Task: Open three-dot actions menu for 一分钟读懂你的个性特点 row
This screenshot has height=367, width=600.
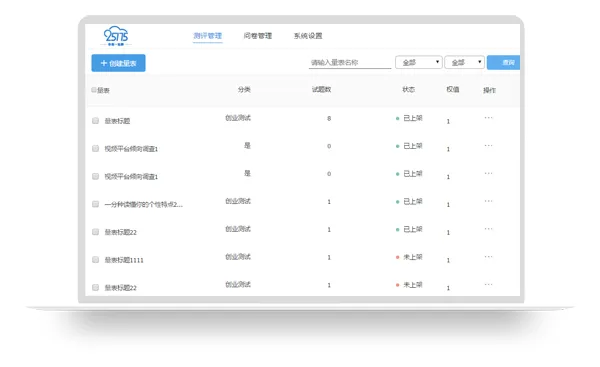Action: coord(488,201)
